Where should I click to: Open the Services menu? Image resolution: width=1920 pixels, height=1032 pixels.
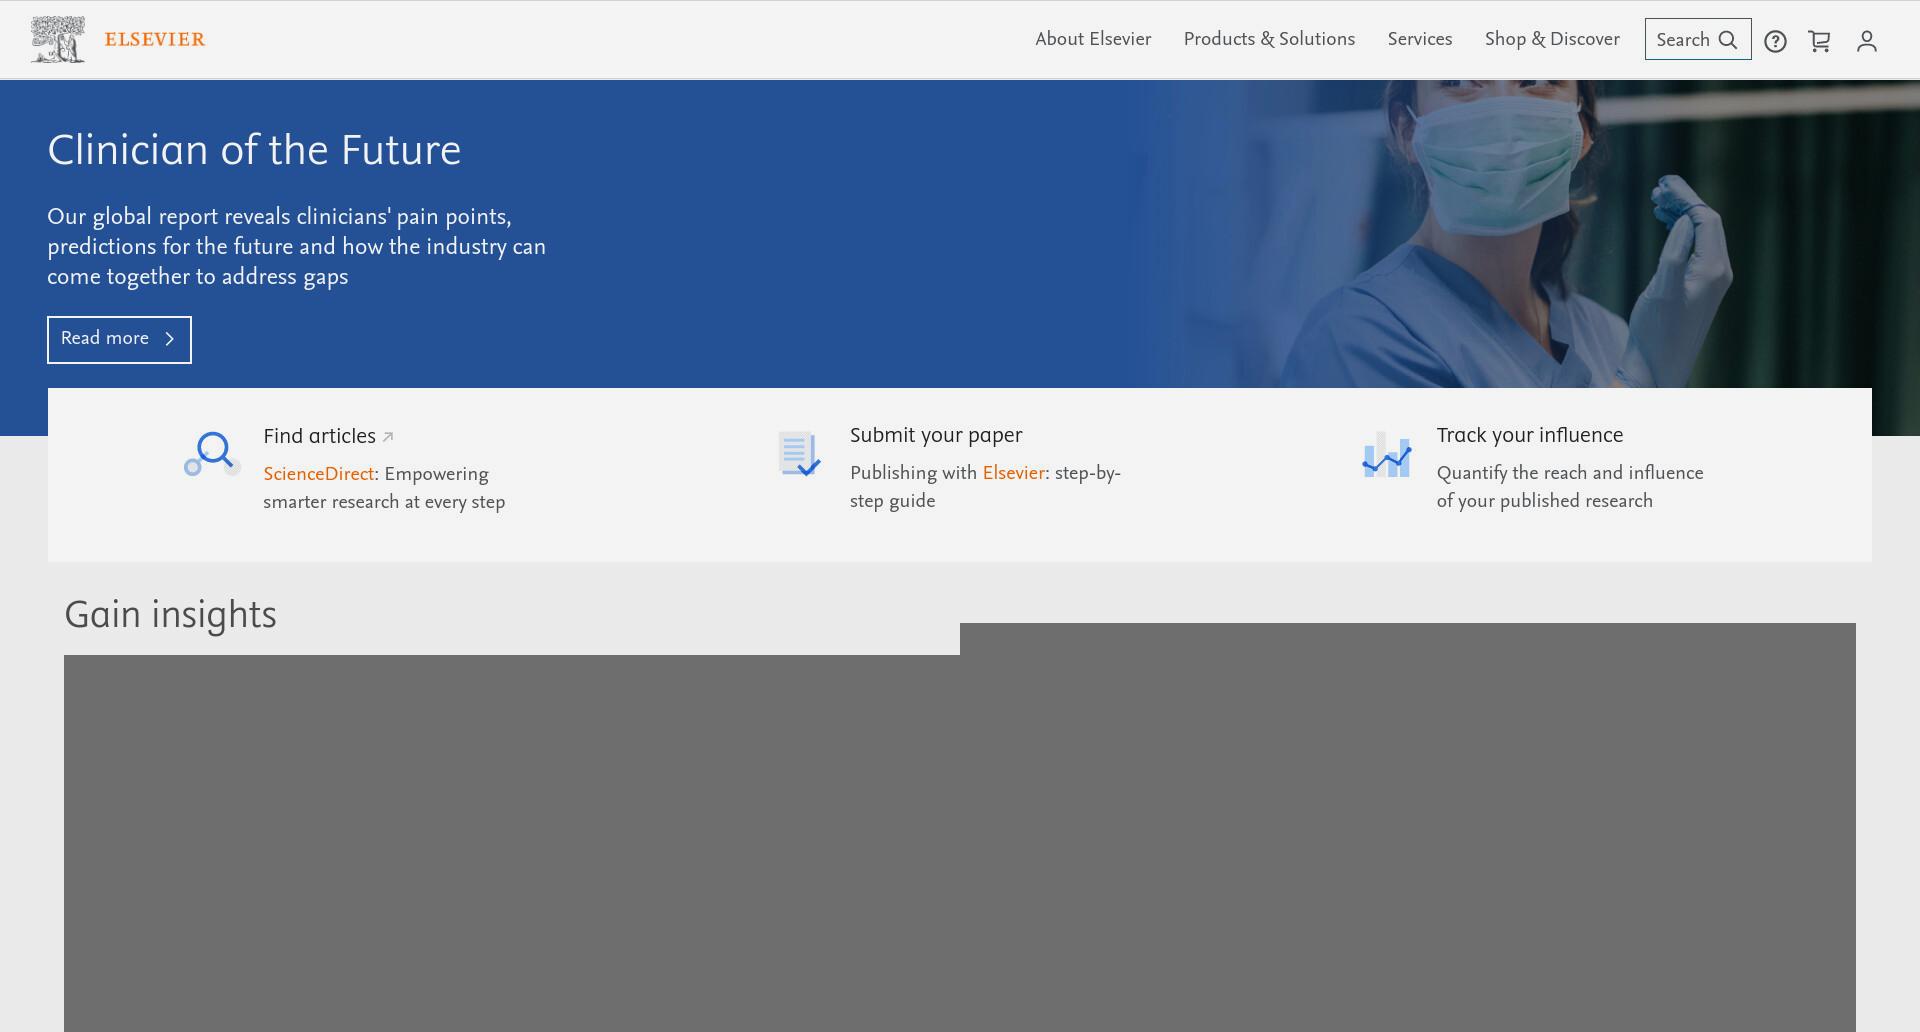pyautogui.click(x=1419, y=39)
